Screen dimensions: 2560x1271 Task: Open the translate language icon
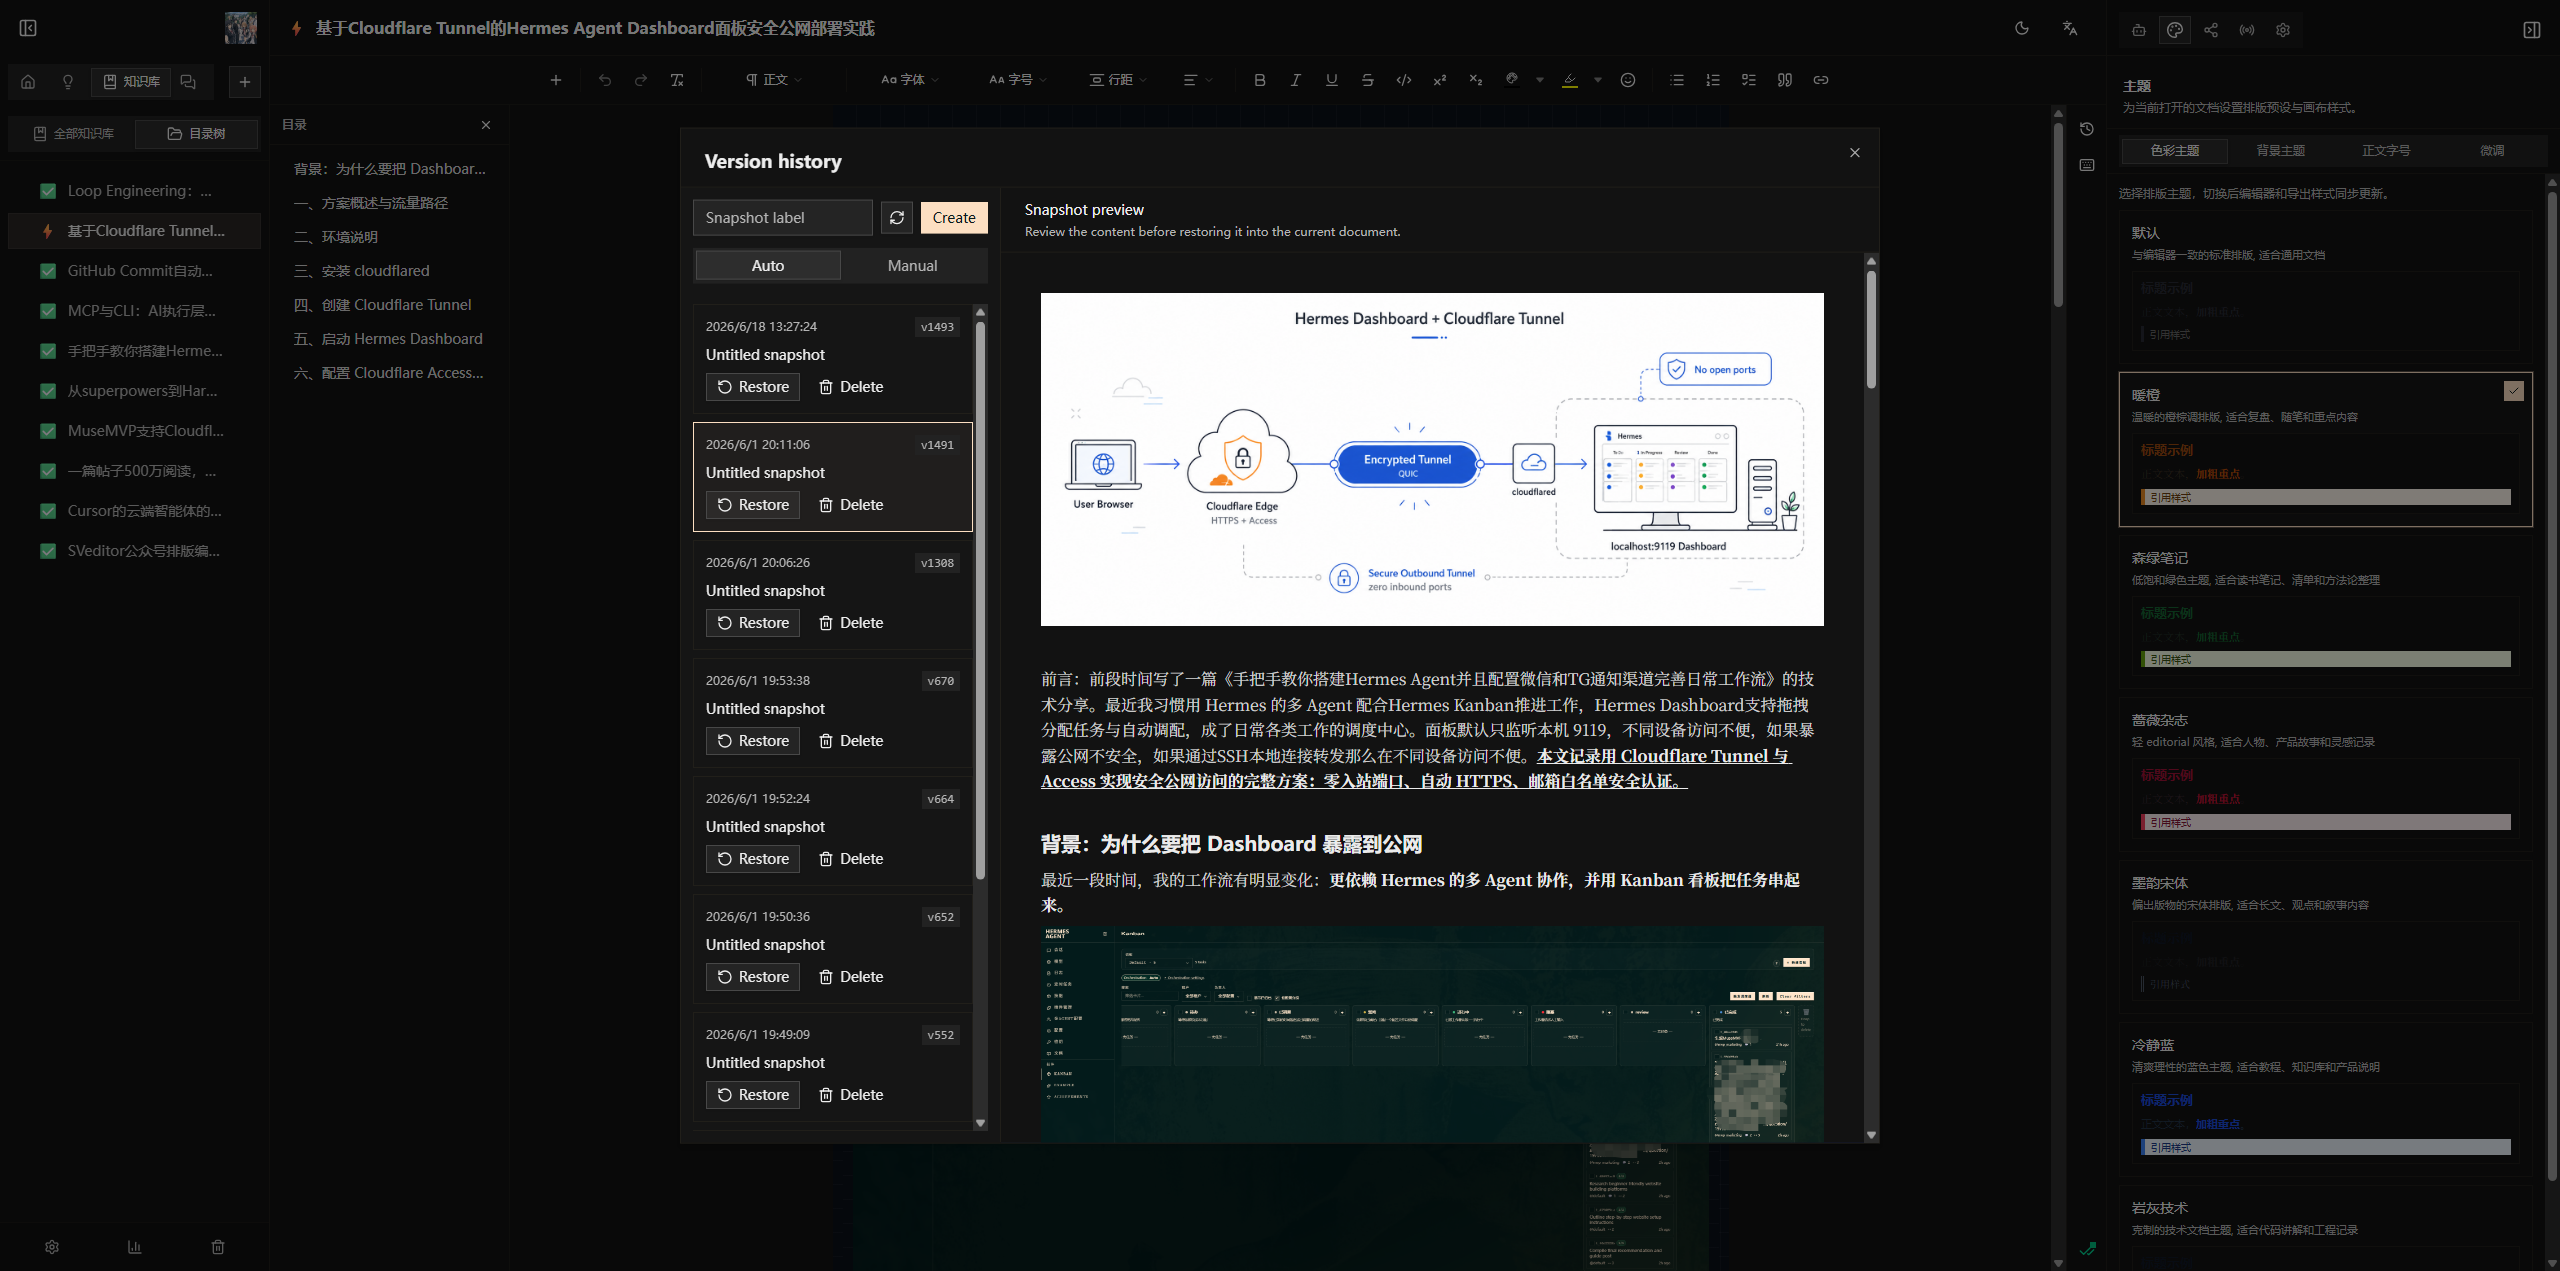2070,28
